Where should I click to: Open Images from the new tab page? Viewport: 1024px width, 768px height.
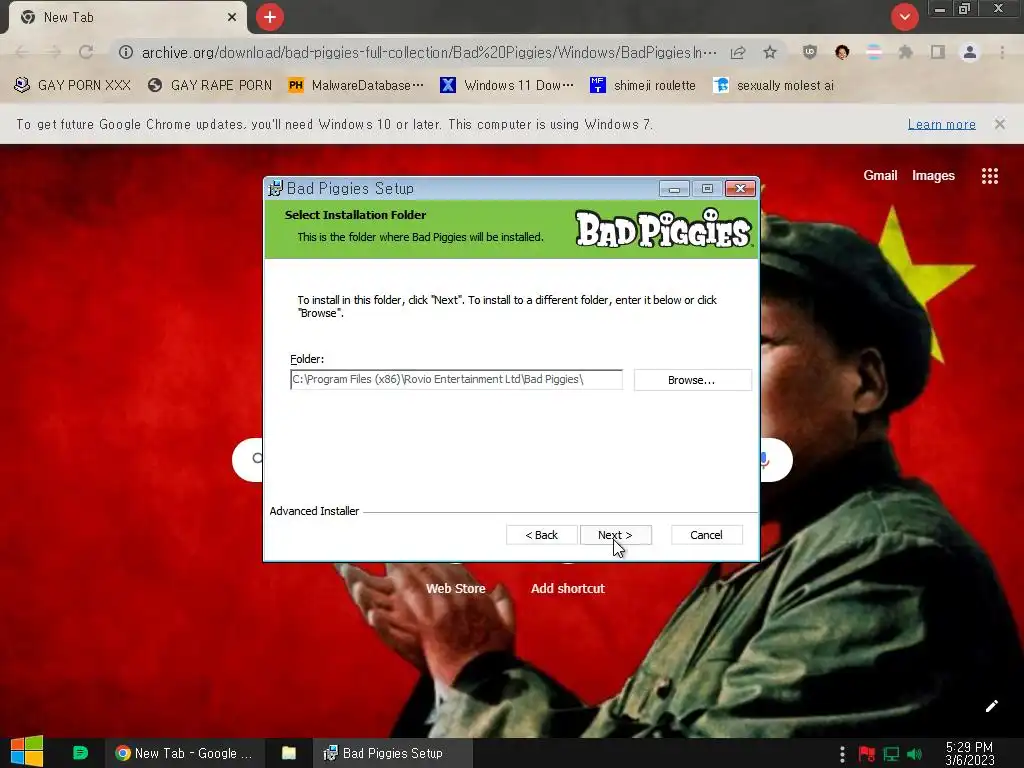point(933,175)
